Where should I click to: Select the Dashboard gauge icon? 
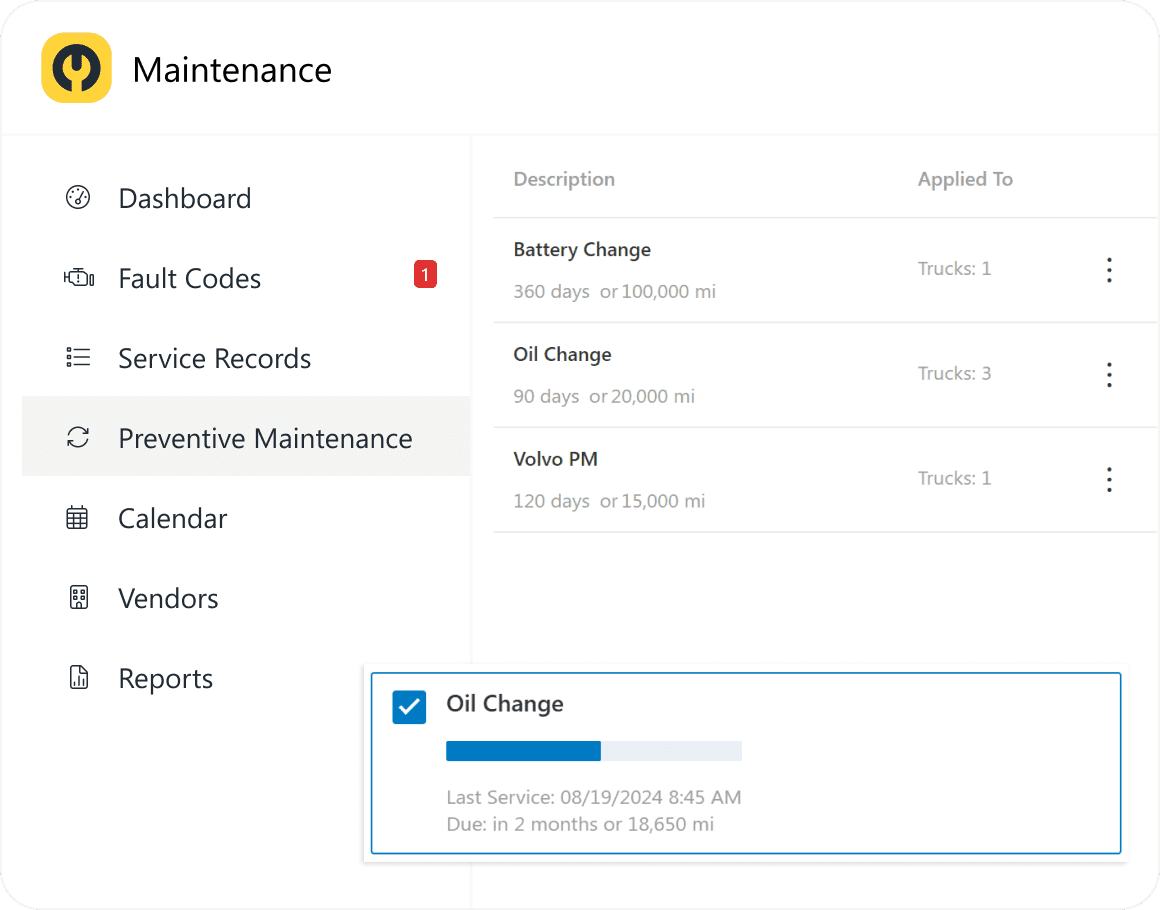coord(79,198)
